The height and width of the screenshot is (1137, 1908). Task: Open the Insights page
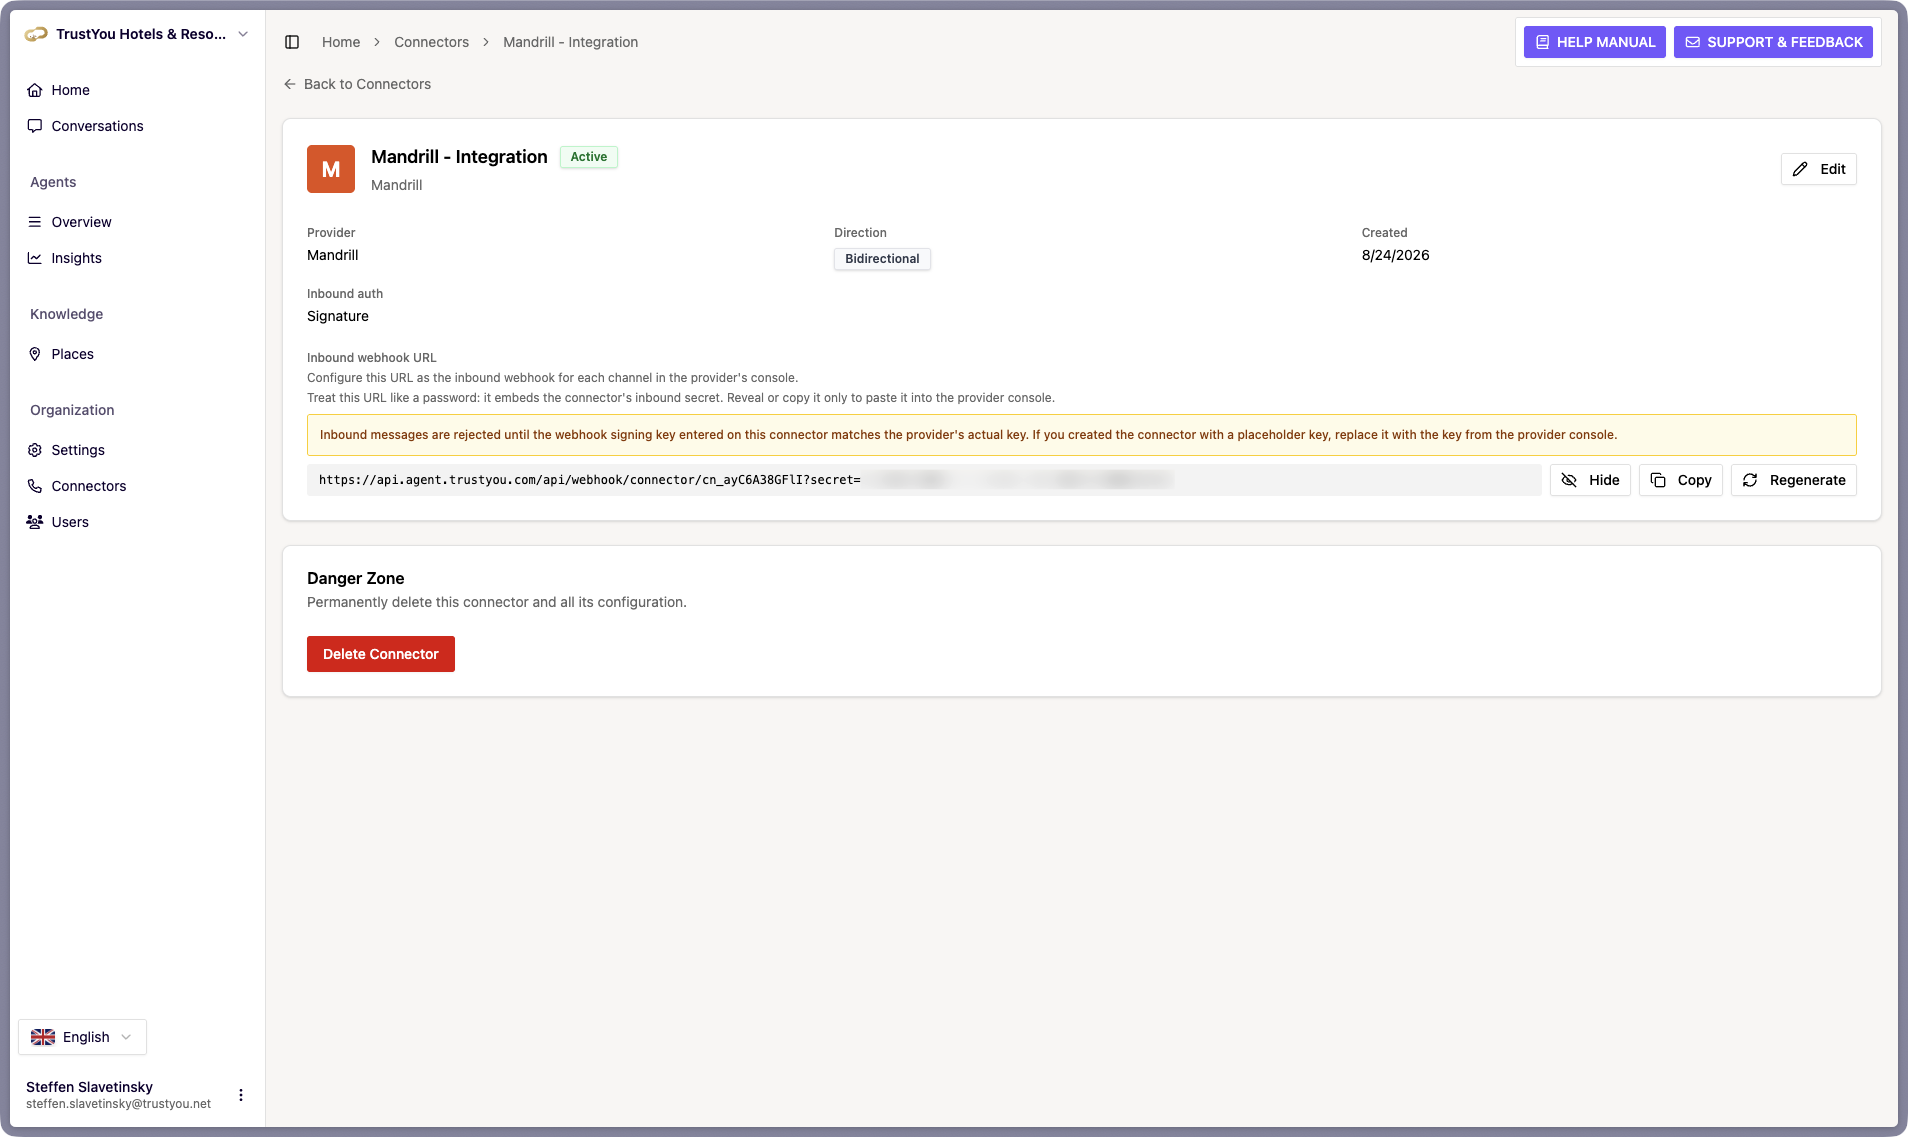point(76,258)
